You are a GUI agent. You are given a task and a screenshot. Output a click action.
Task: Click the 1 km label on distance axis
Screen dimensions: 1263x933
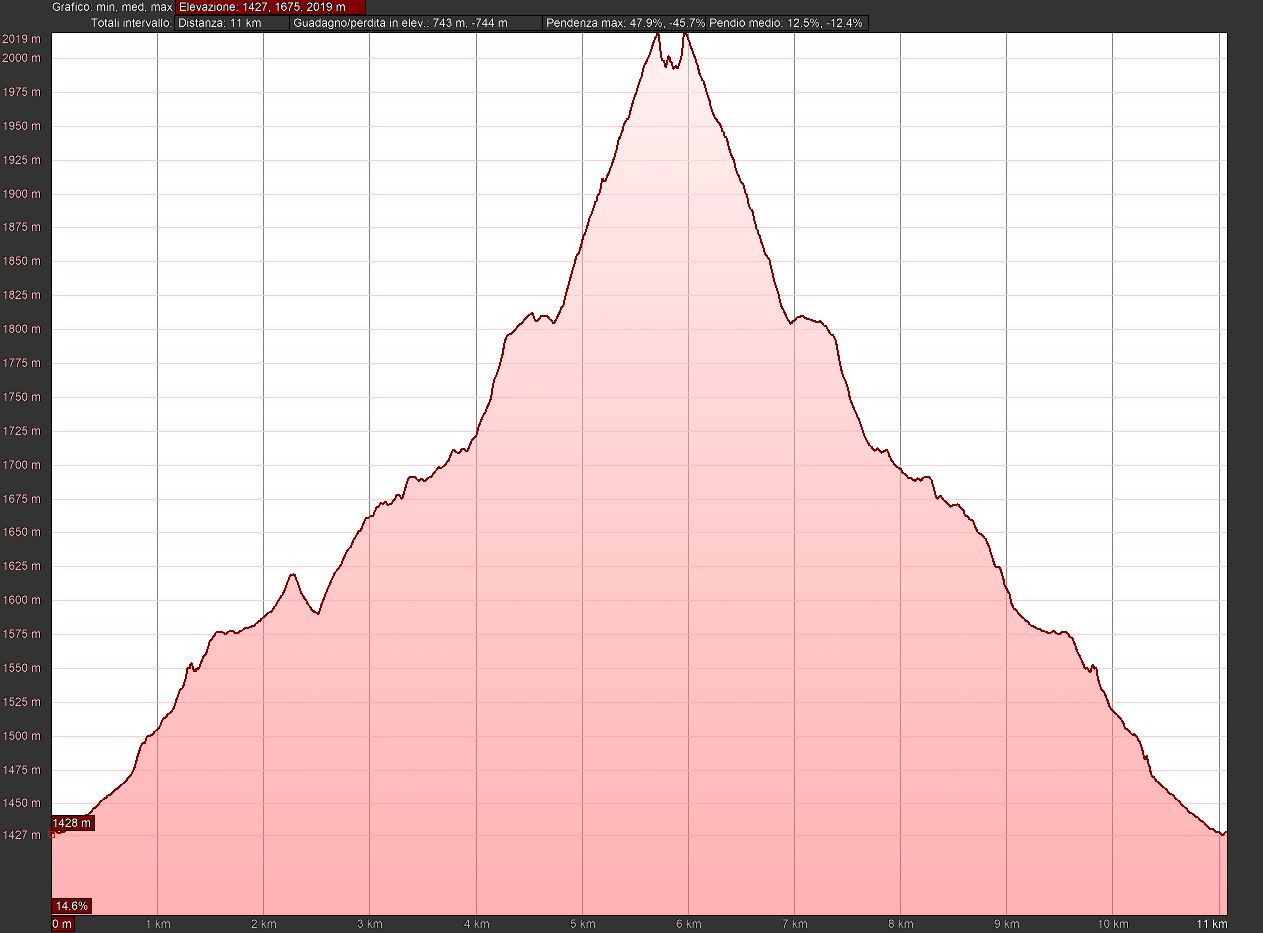(x=157, y=924)
